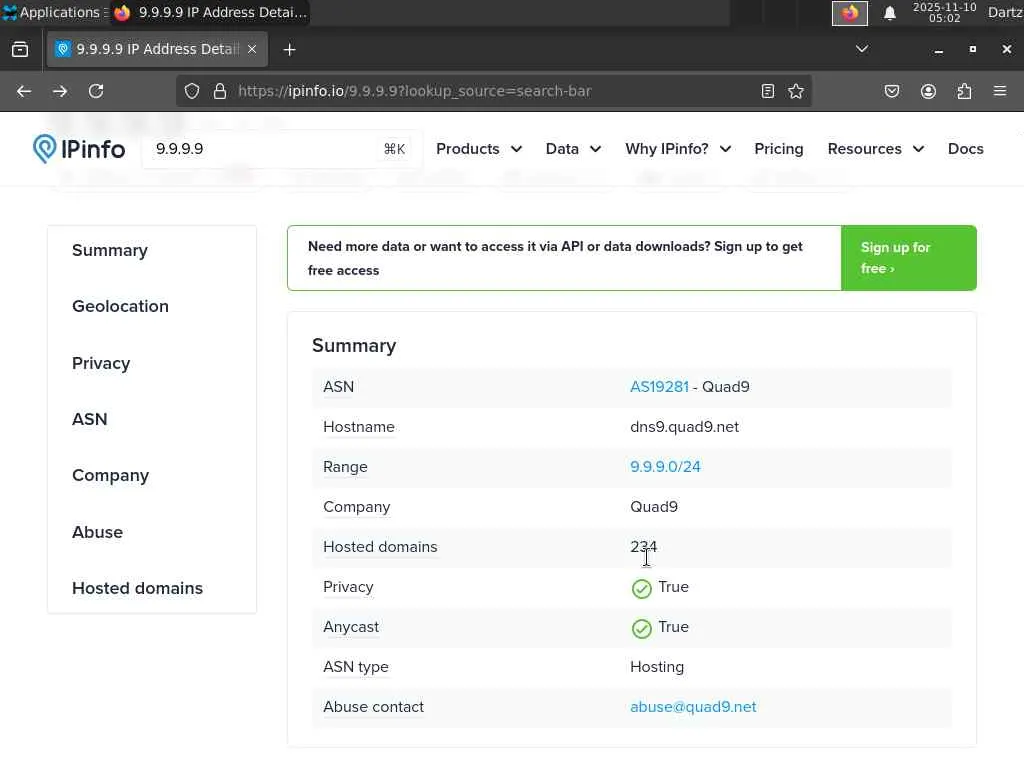The image size is (1024, 768).
Task: Open the notifications bell in system panel
Action: pyautogui.click(x=889, y=13)
